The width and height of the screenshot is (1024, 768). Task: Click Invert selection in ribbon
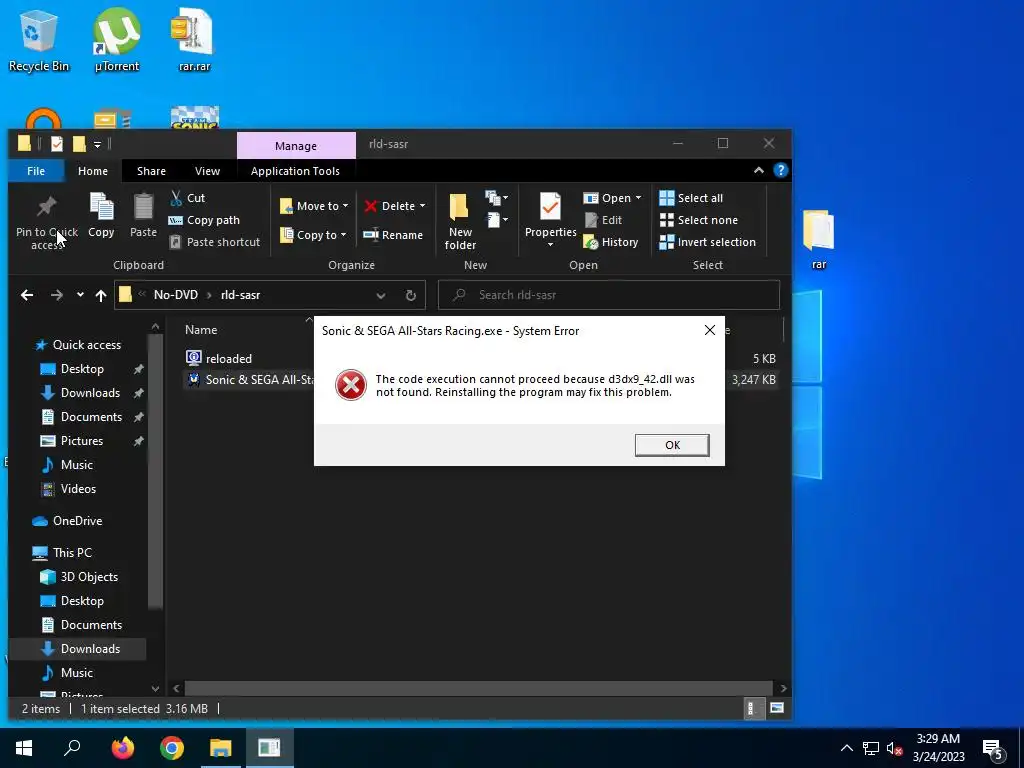[707, 242]
